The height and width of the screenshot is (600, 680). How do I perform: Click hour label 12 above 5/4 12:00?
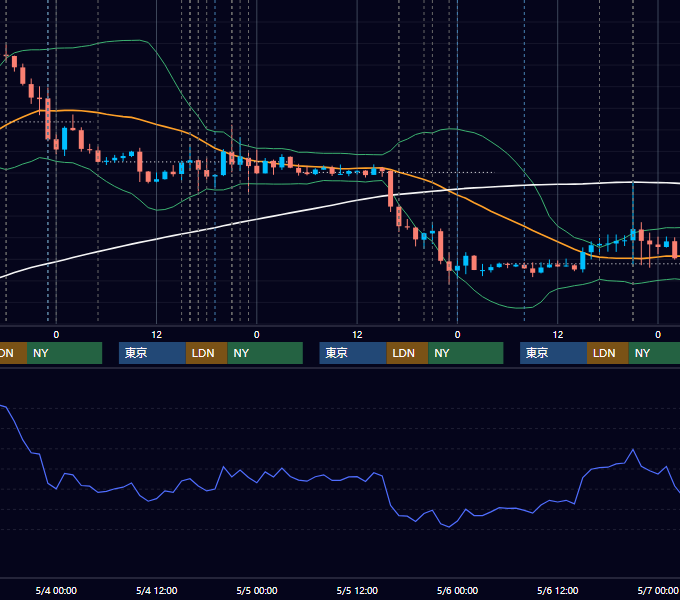click(157, 335)
